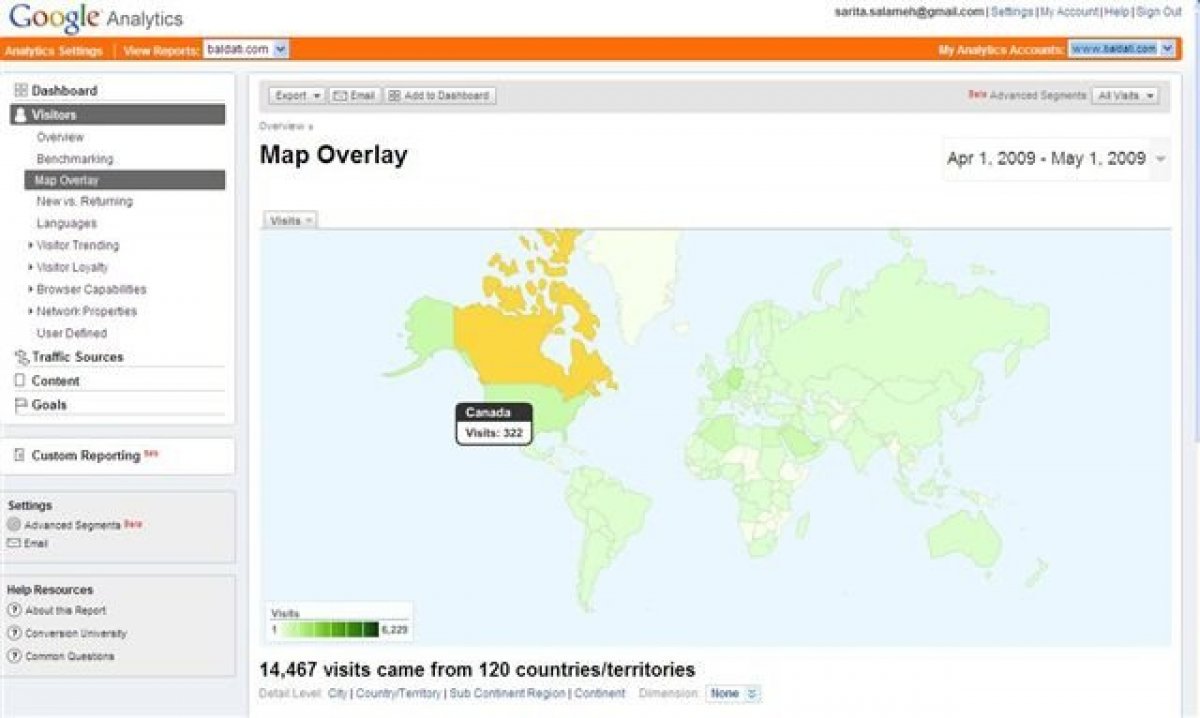Screen dimensions: 1200x718
Task: Click the Content page icon
Action: click(20, 381)
